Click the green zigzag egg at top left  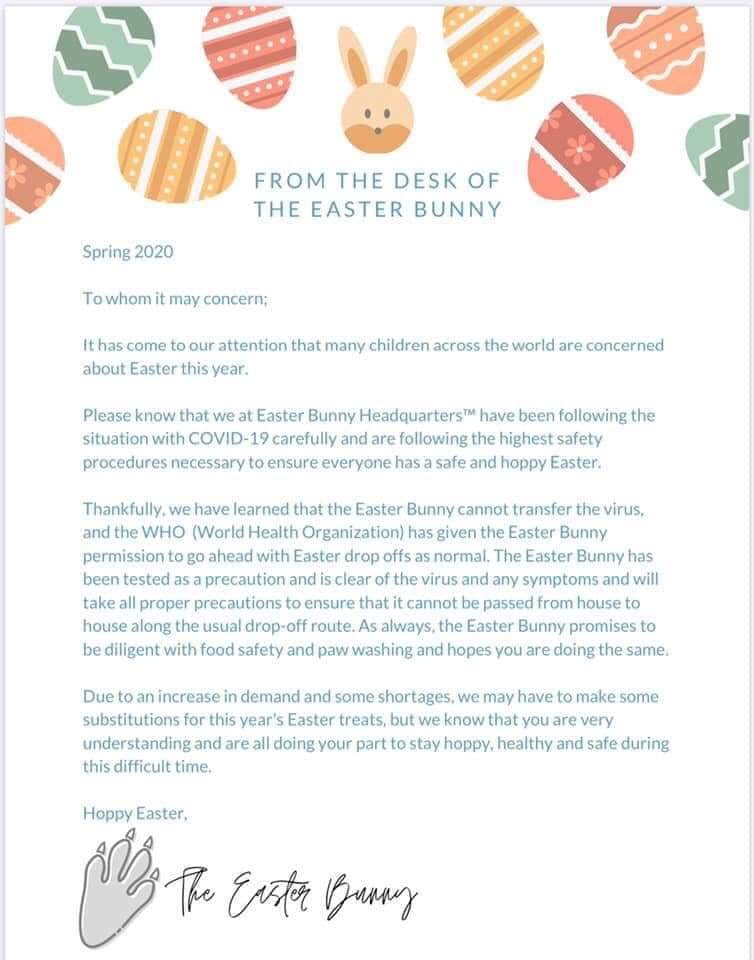pyautogui.click(x=104, y=55)
